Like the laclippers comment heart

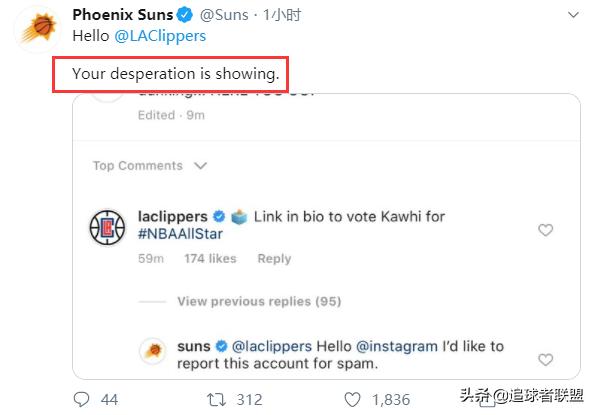pos(545,230)
